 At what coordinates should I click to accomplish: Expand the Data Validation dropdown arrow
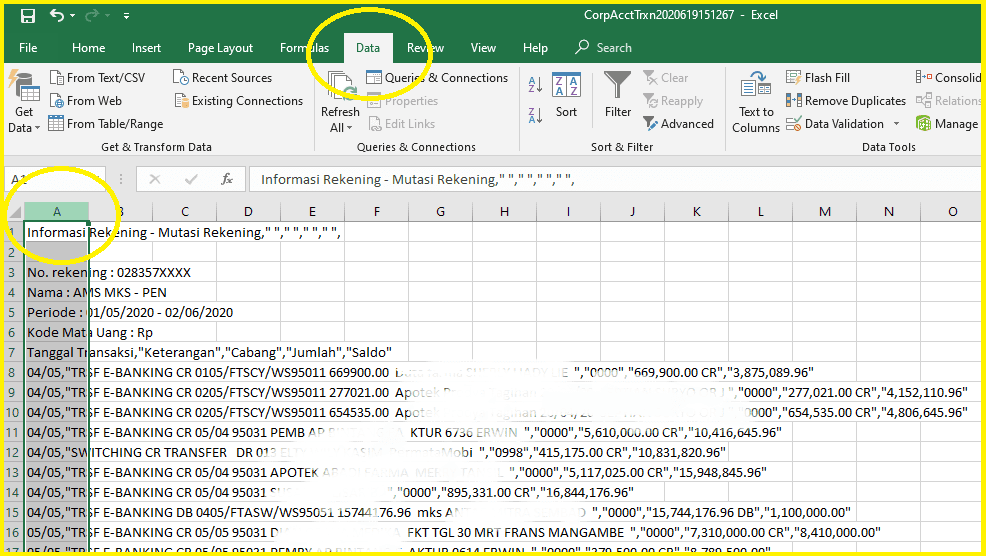coord(896,124)
